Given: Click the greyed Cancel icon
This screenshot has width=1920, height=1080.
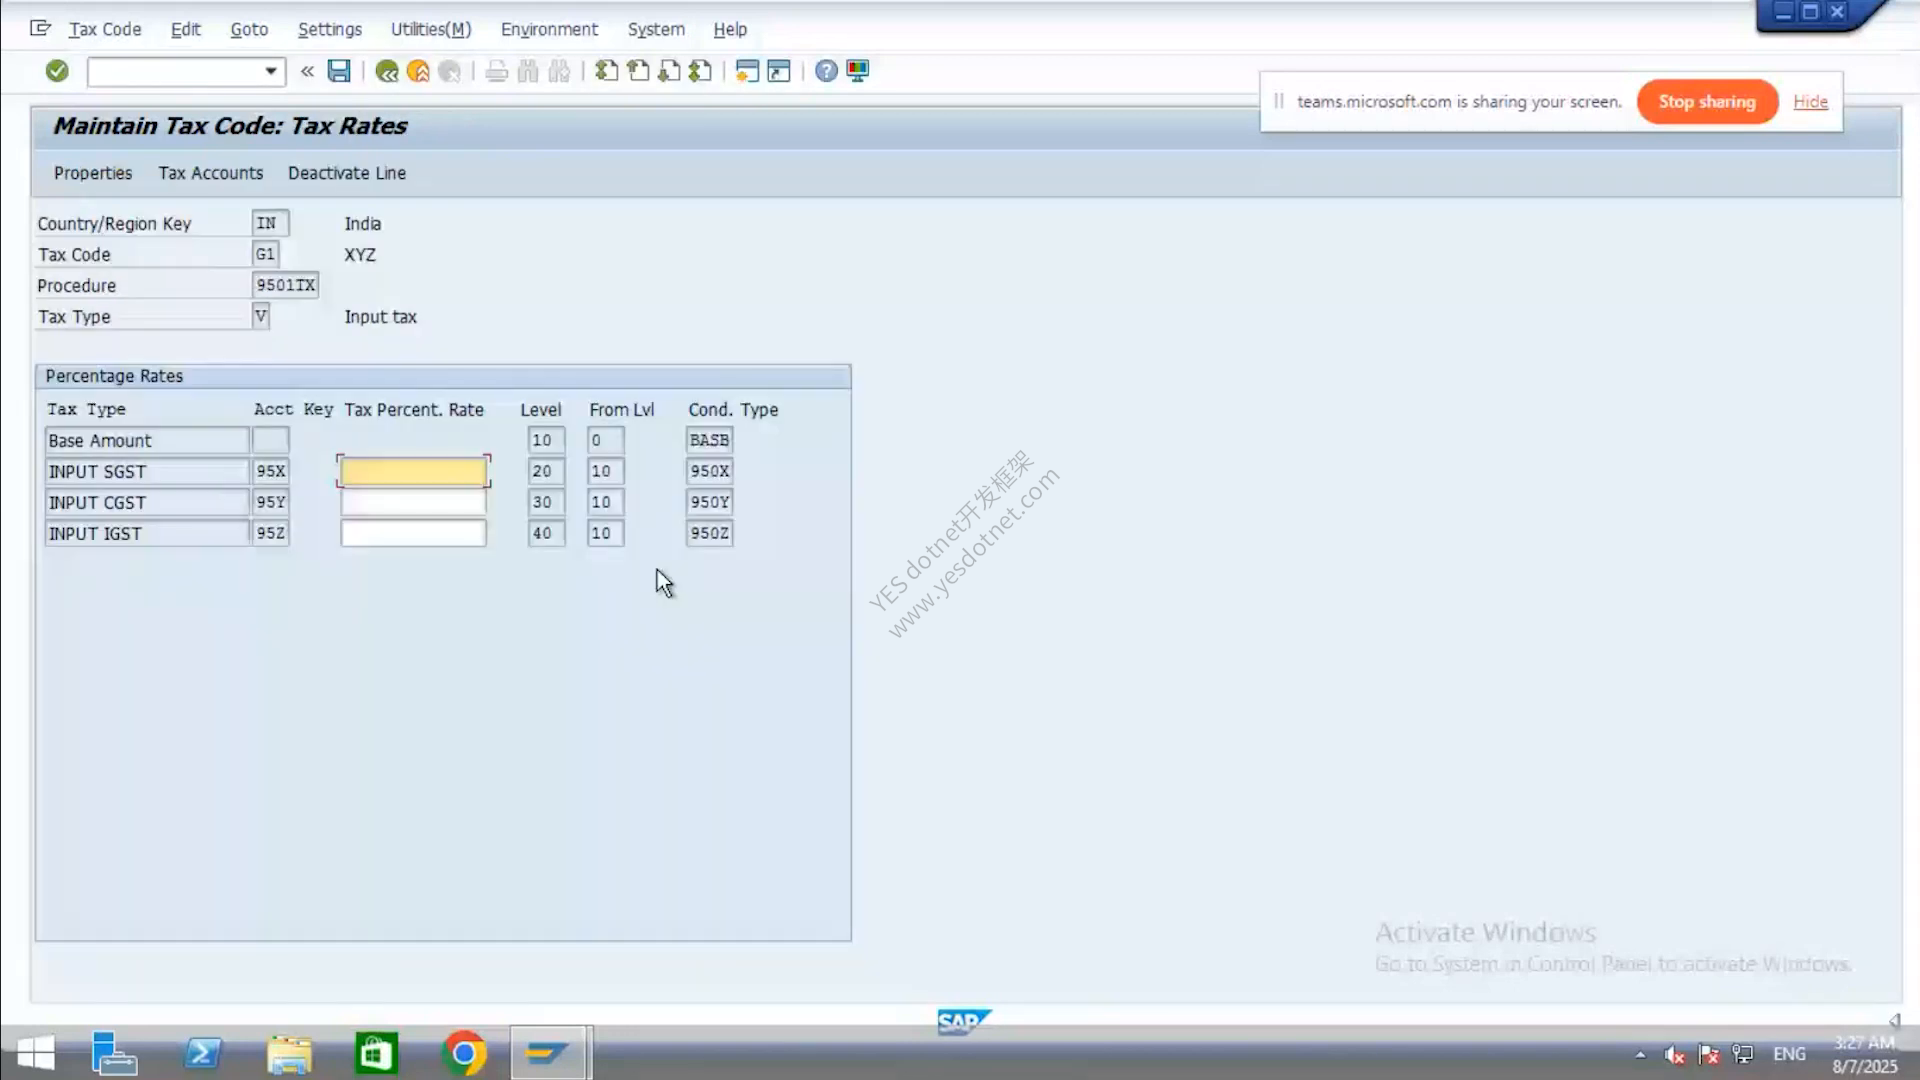Looking at the screenshot, I should pos(450,71).
